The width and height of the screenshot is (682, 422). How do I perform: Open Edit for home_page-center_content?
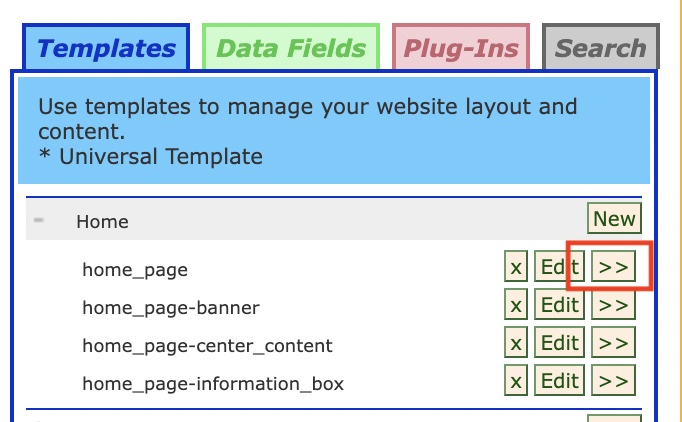pos(558,344)
